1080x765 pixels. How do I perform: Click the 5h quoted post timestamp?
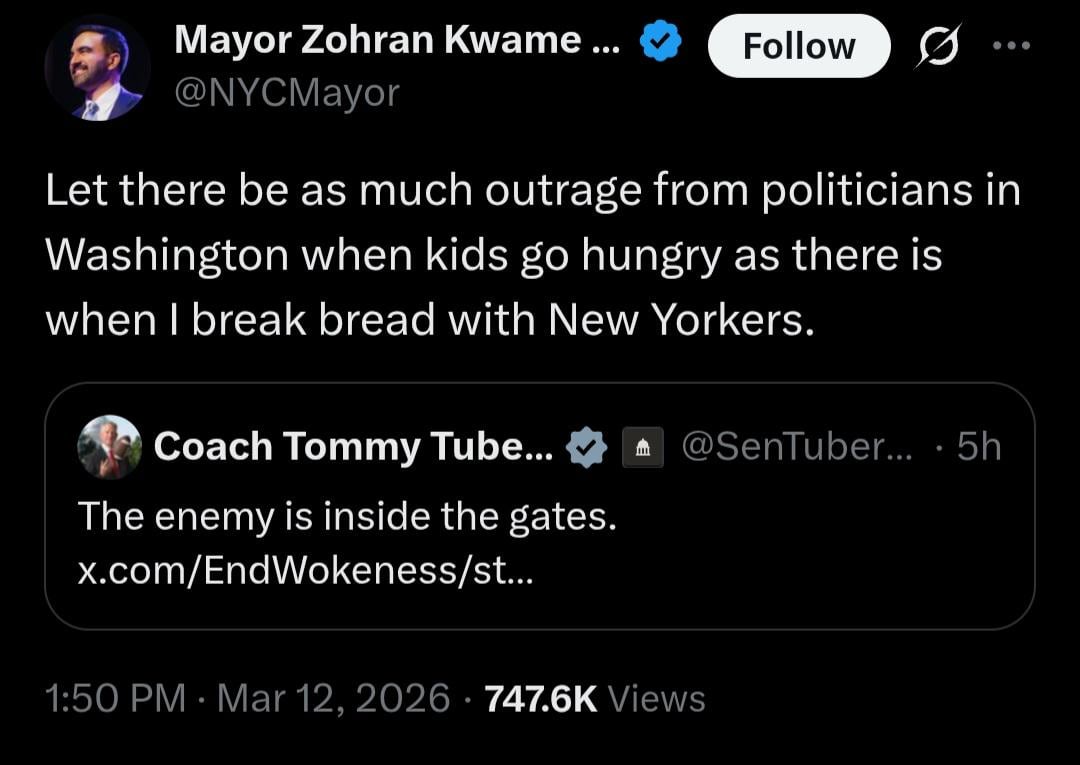(978, 447)
